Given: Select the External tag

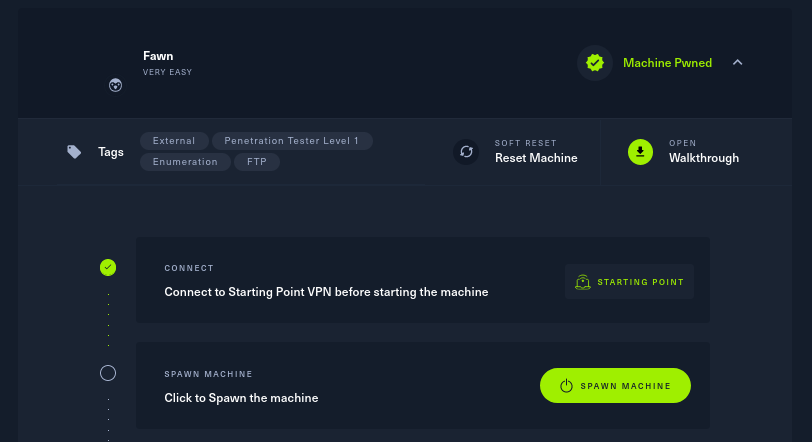Looking at the screenshot, I should tap(174, 141).
